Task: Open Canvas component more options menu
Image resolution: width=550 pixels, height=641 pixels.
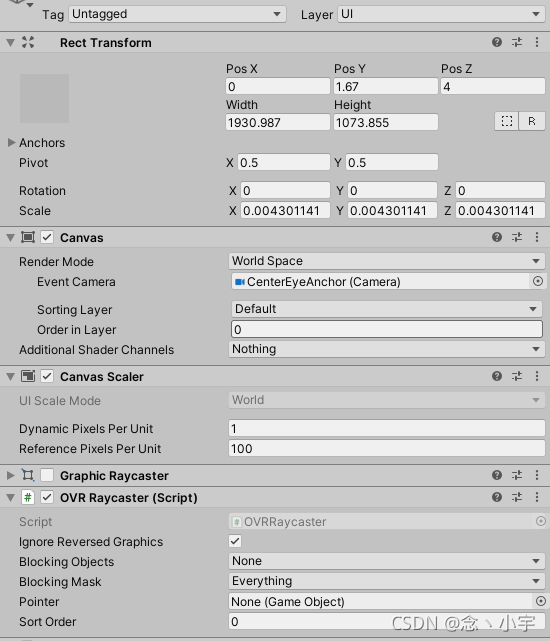Action: coord(537,237)
